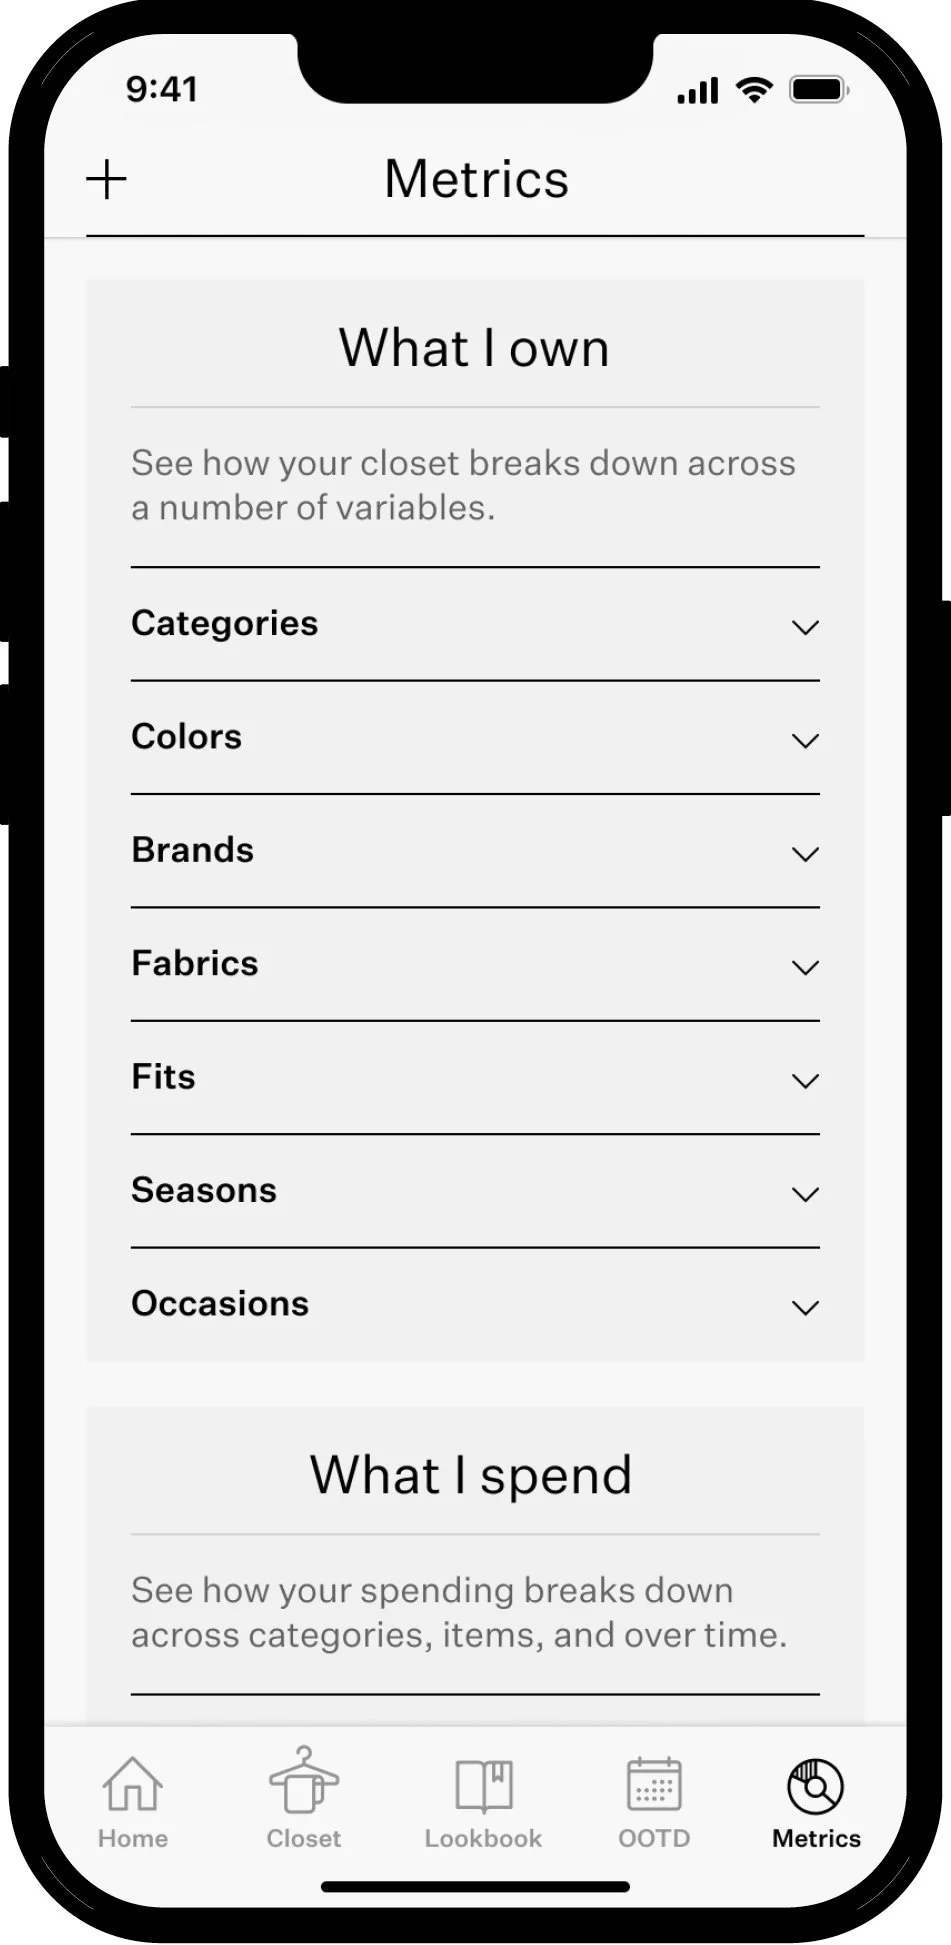
Task: Tap the home indicator bar
Action: tap(475, 1887)
